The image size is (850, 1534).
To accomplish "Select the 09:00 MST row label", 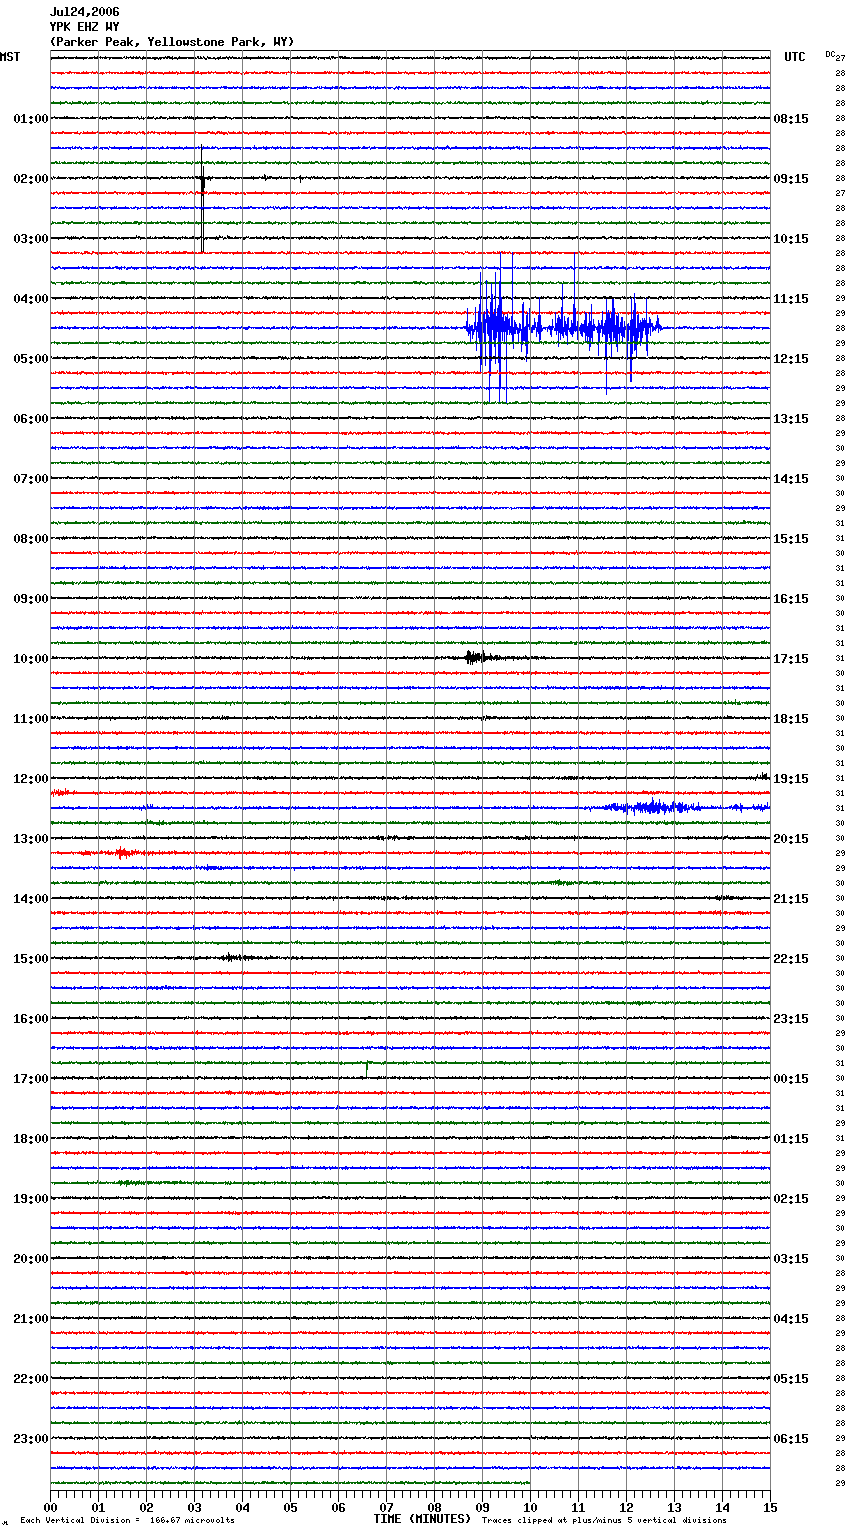I will click(30, 599).
